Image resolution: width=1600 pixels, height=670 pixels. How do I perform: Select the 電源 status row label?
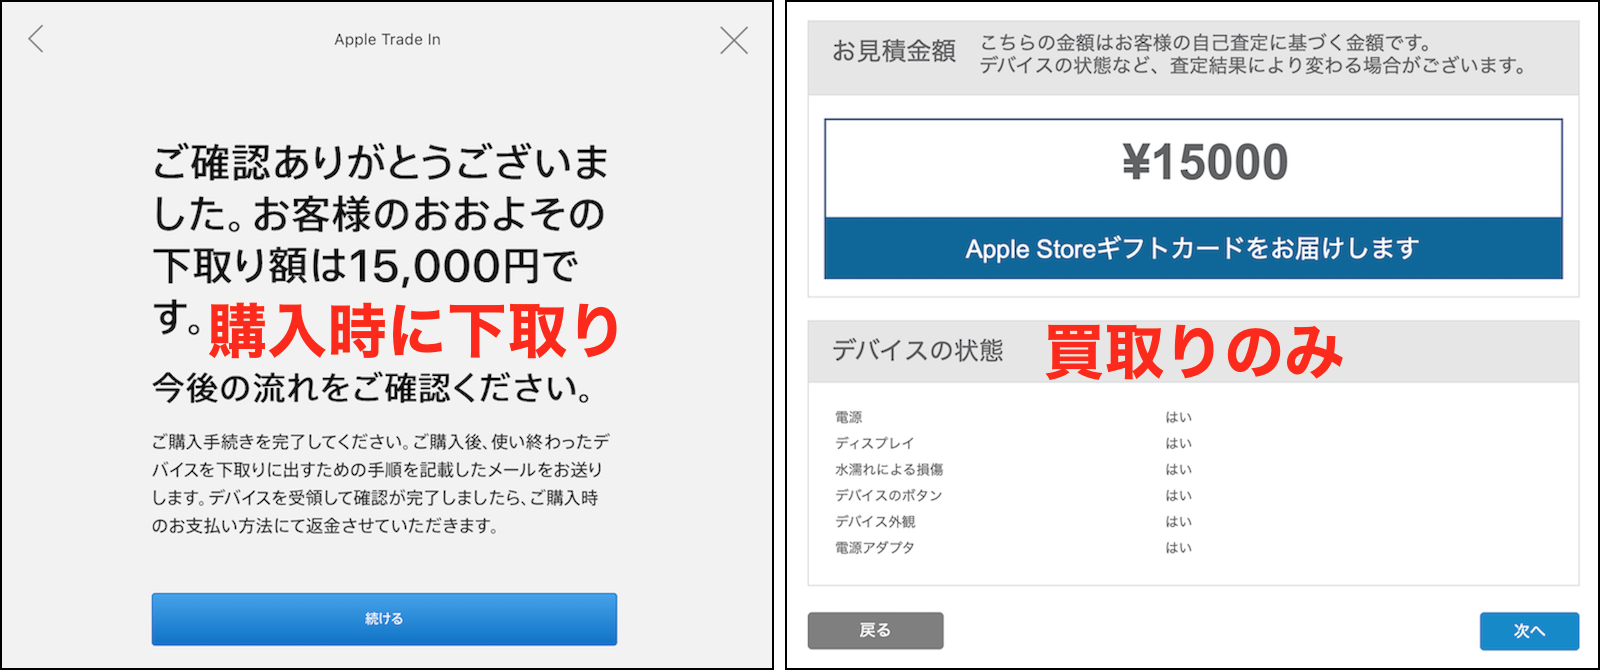[849, 417]
